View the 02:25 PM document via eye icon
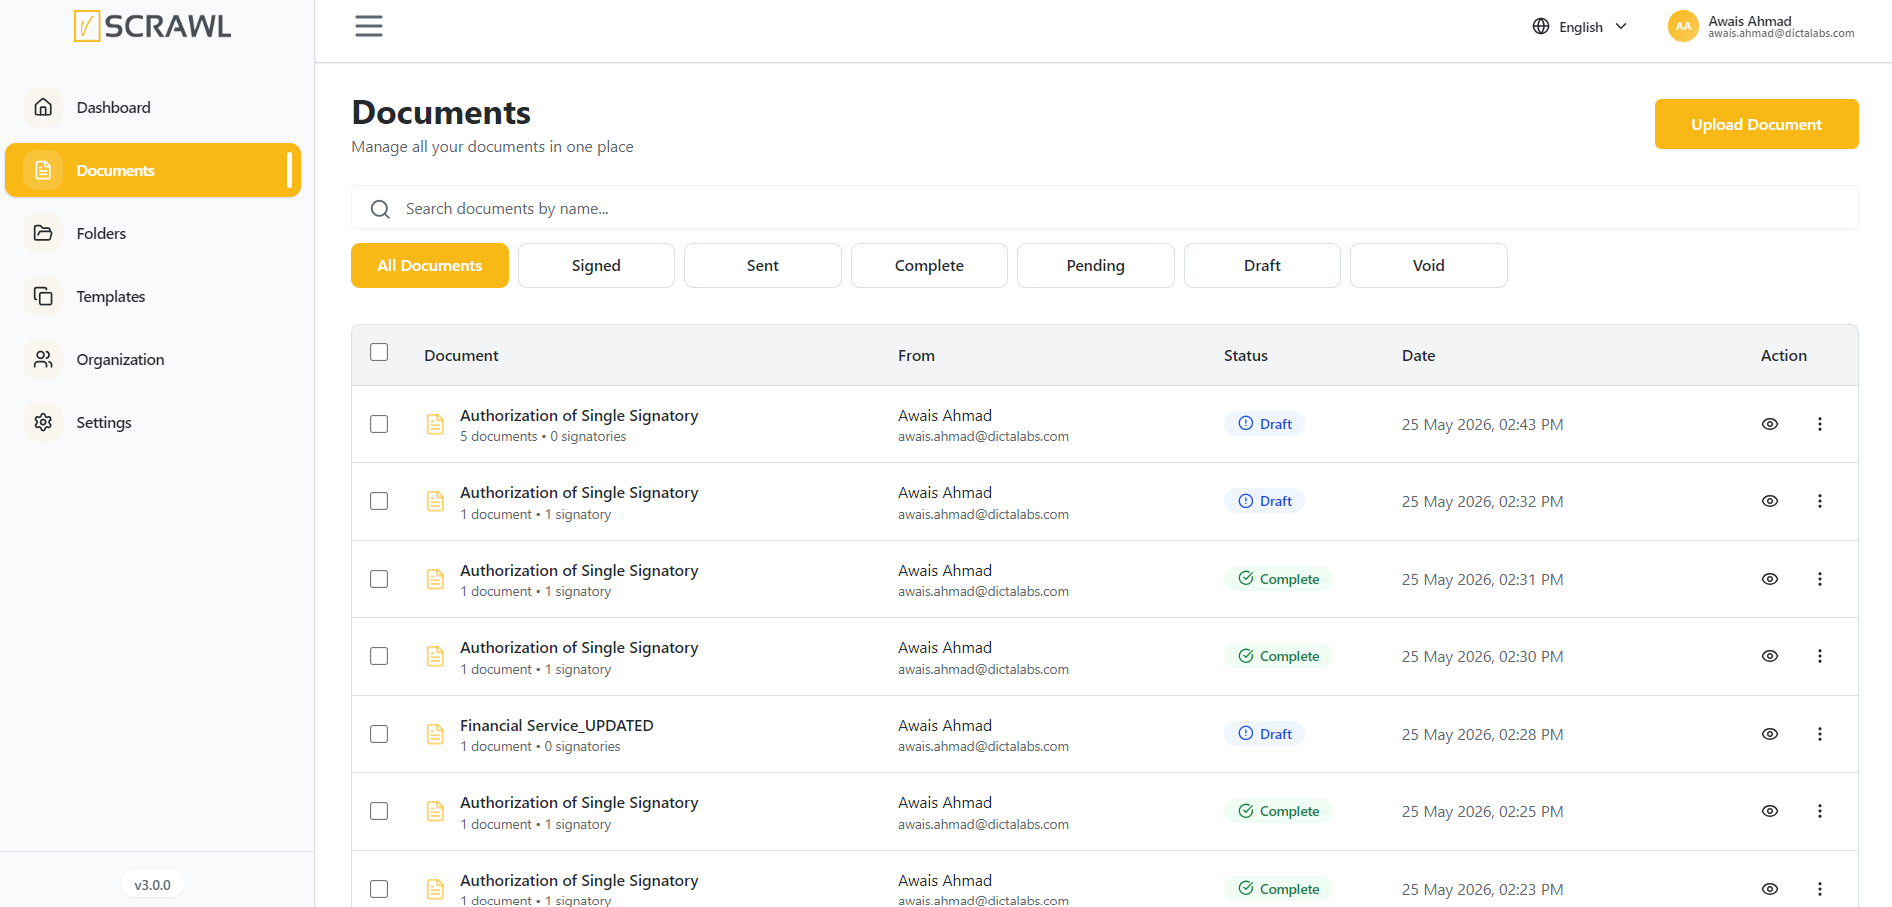The height and width of the screenshot is (907, 1892). click(x=1770, y=811)
